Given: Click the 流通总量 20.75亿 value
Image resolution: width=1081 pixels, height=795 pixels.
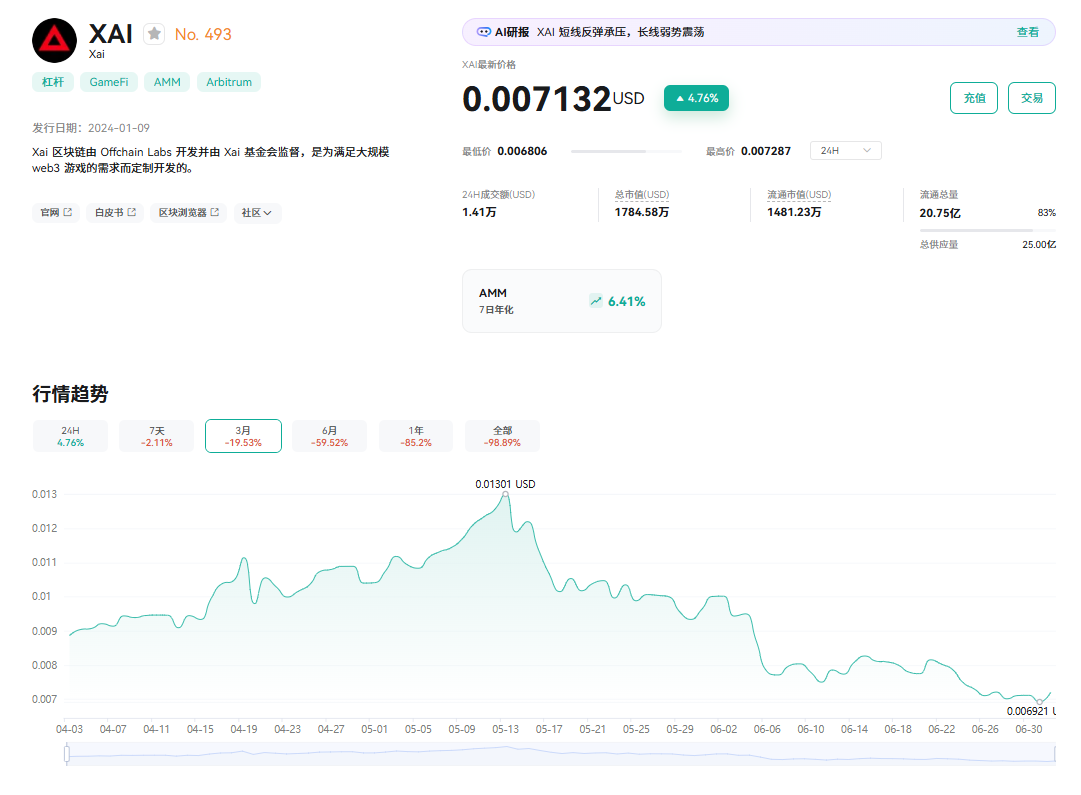Looking at the screenshot, I should point(940,213).
